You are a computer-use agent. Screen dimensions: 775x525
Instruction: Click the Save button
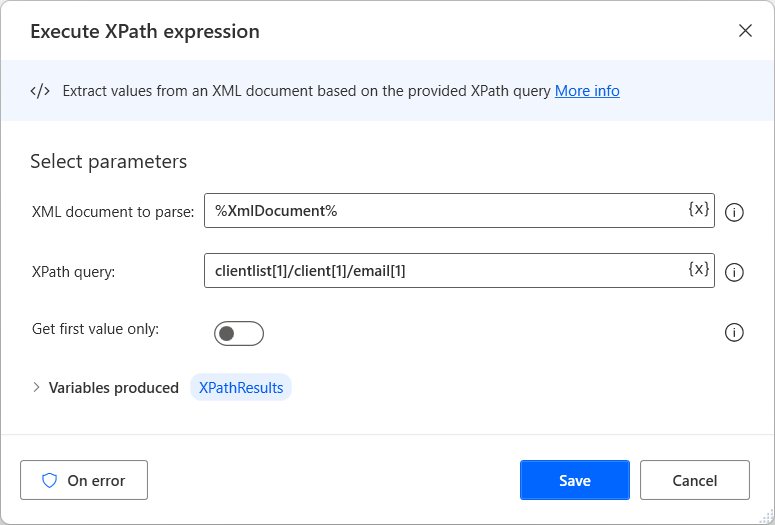pos(574,480)
